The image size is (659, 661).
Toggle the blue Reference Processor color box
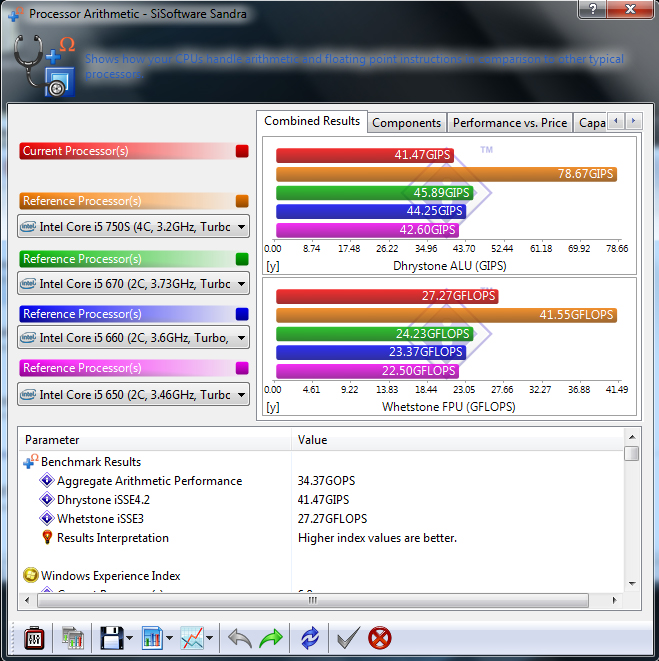point(242,314)
